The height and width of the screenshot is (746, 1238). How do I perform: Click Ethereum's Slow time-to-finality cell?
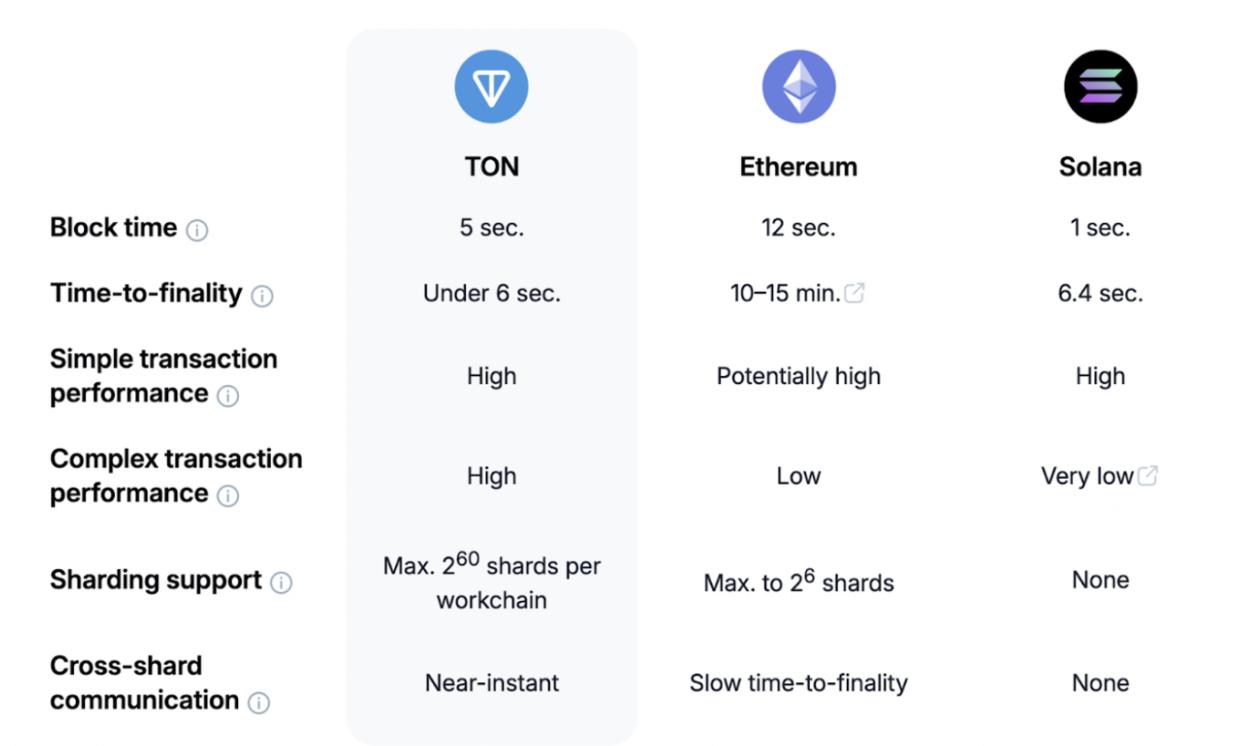(x=798, y=683)
